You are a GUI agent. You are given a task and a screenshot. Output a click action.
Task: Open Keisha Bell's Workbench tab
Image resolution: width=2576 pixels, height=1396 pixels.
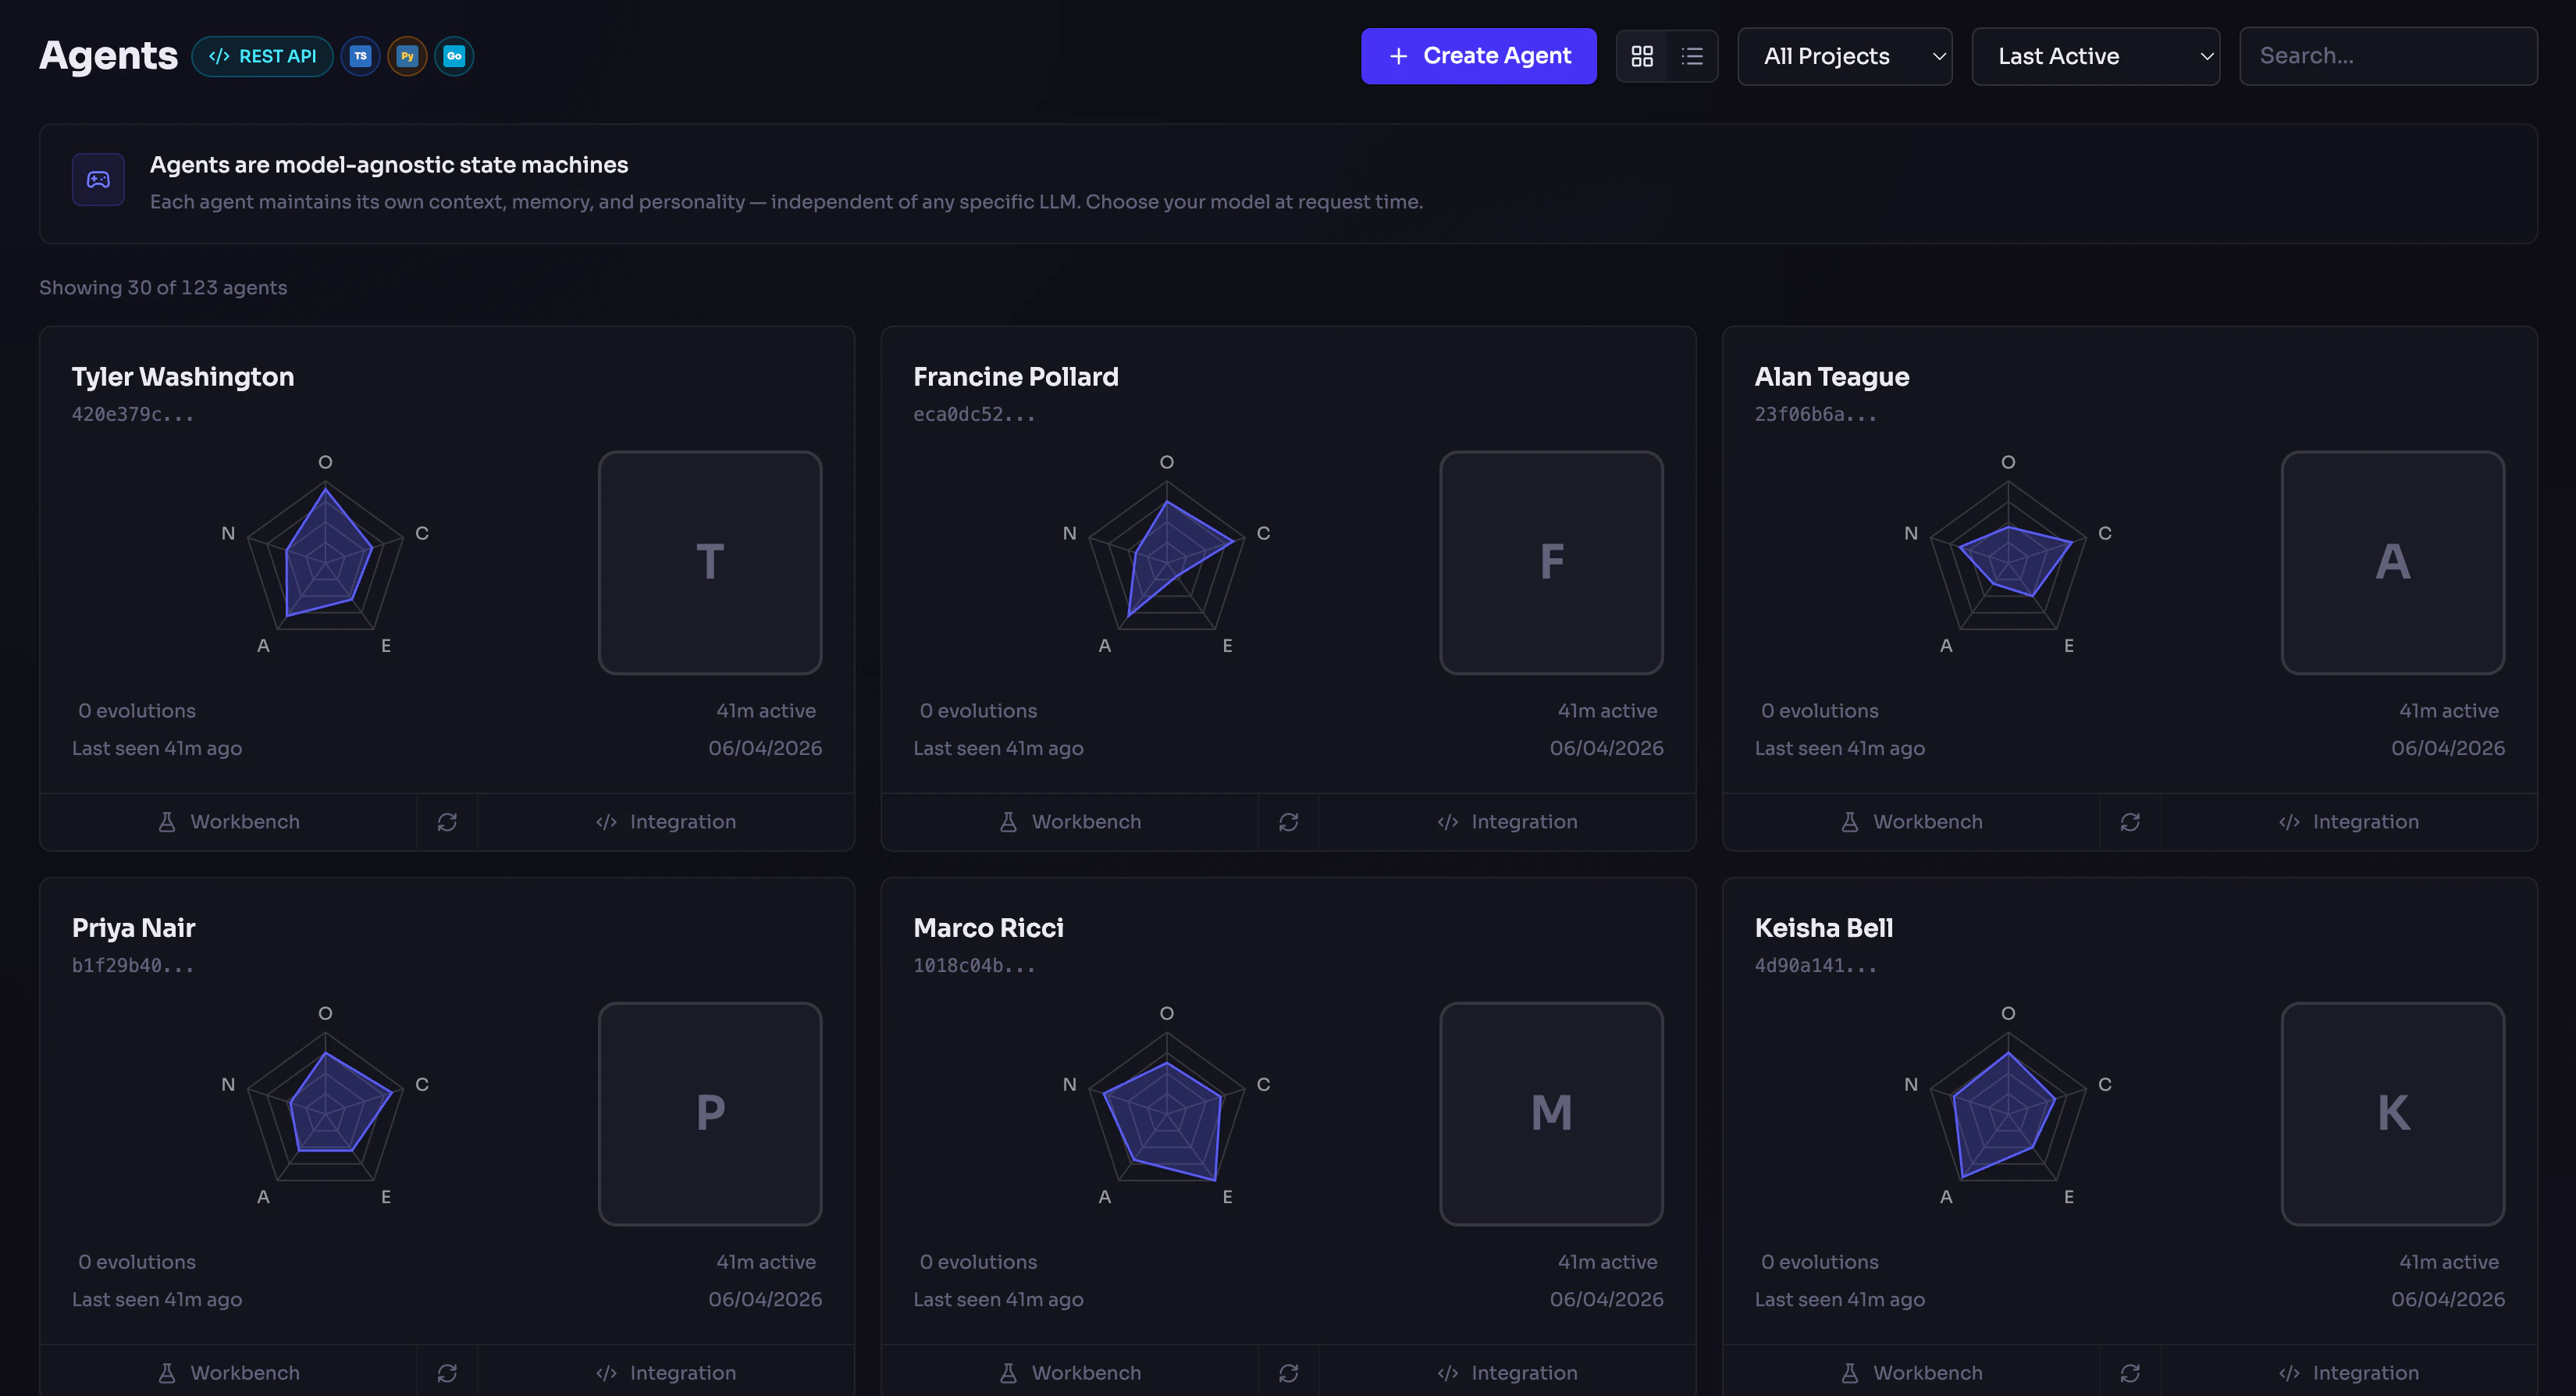click(1911, 1373)
